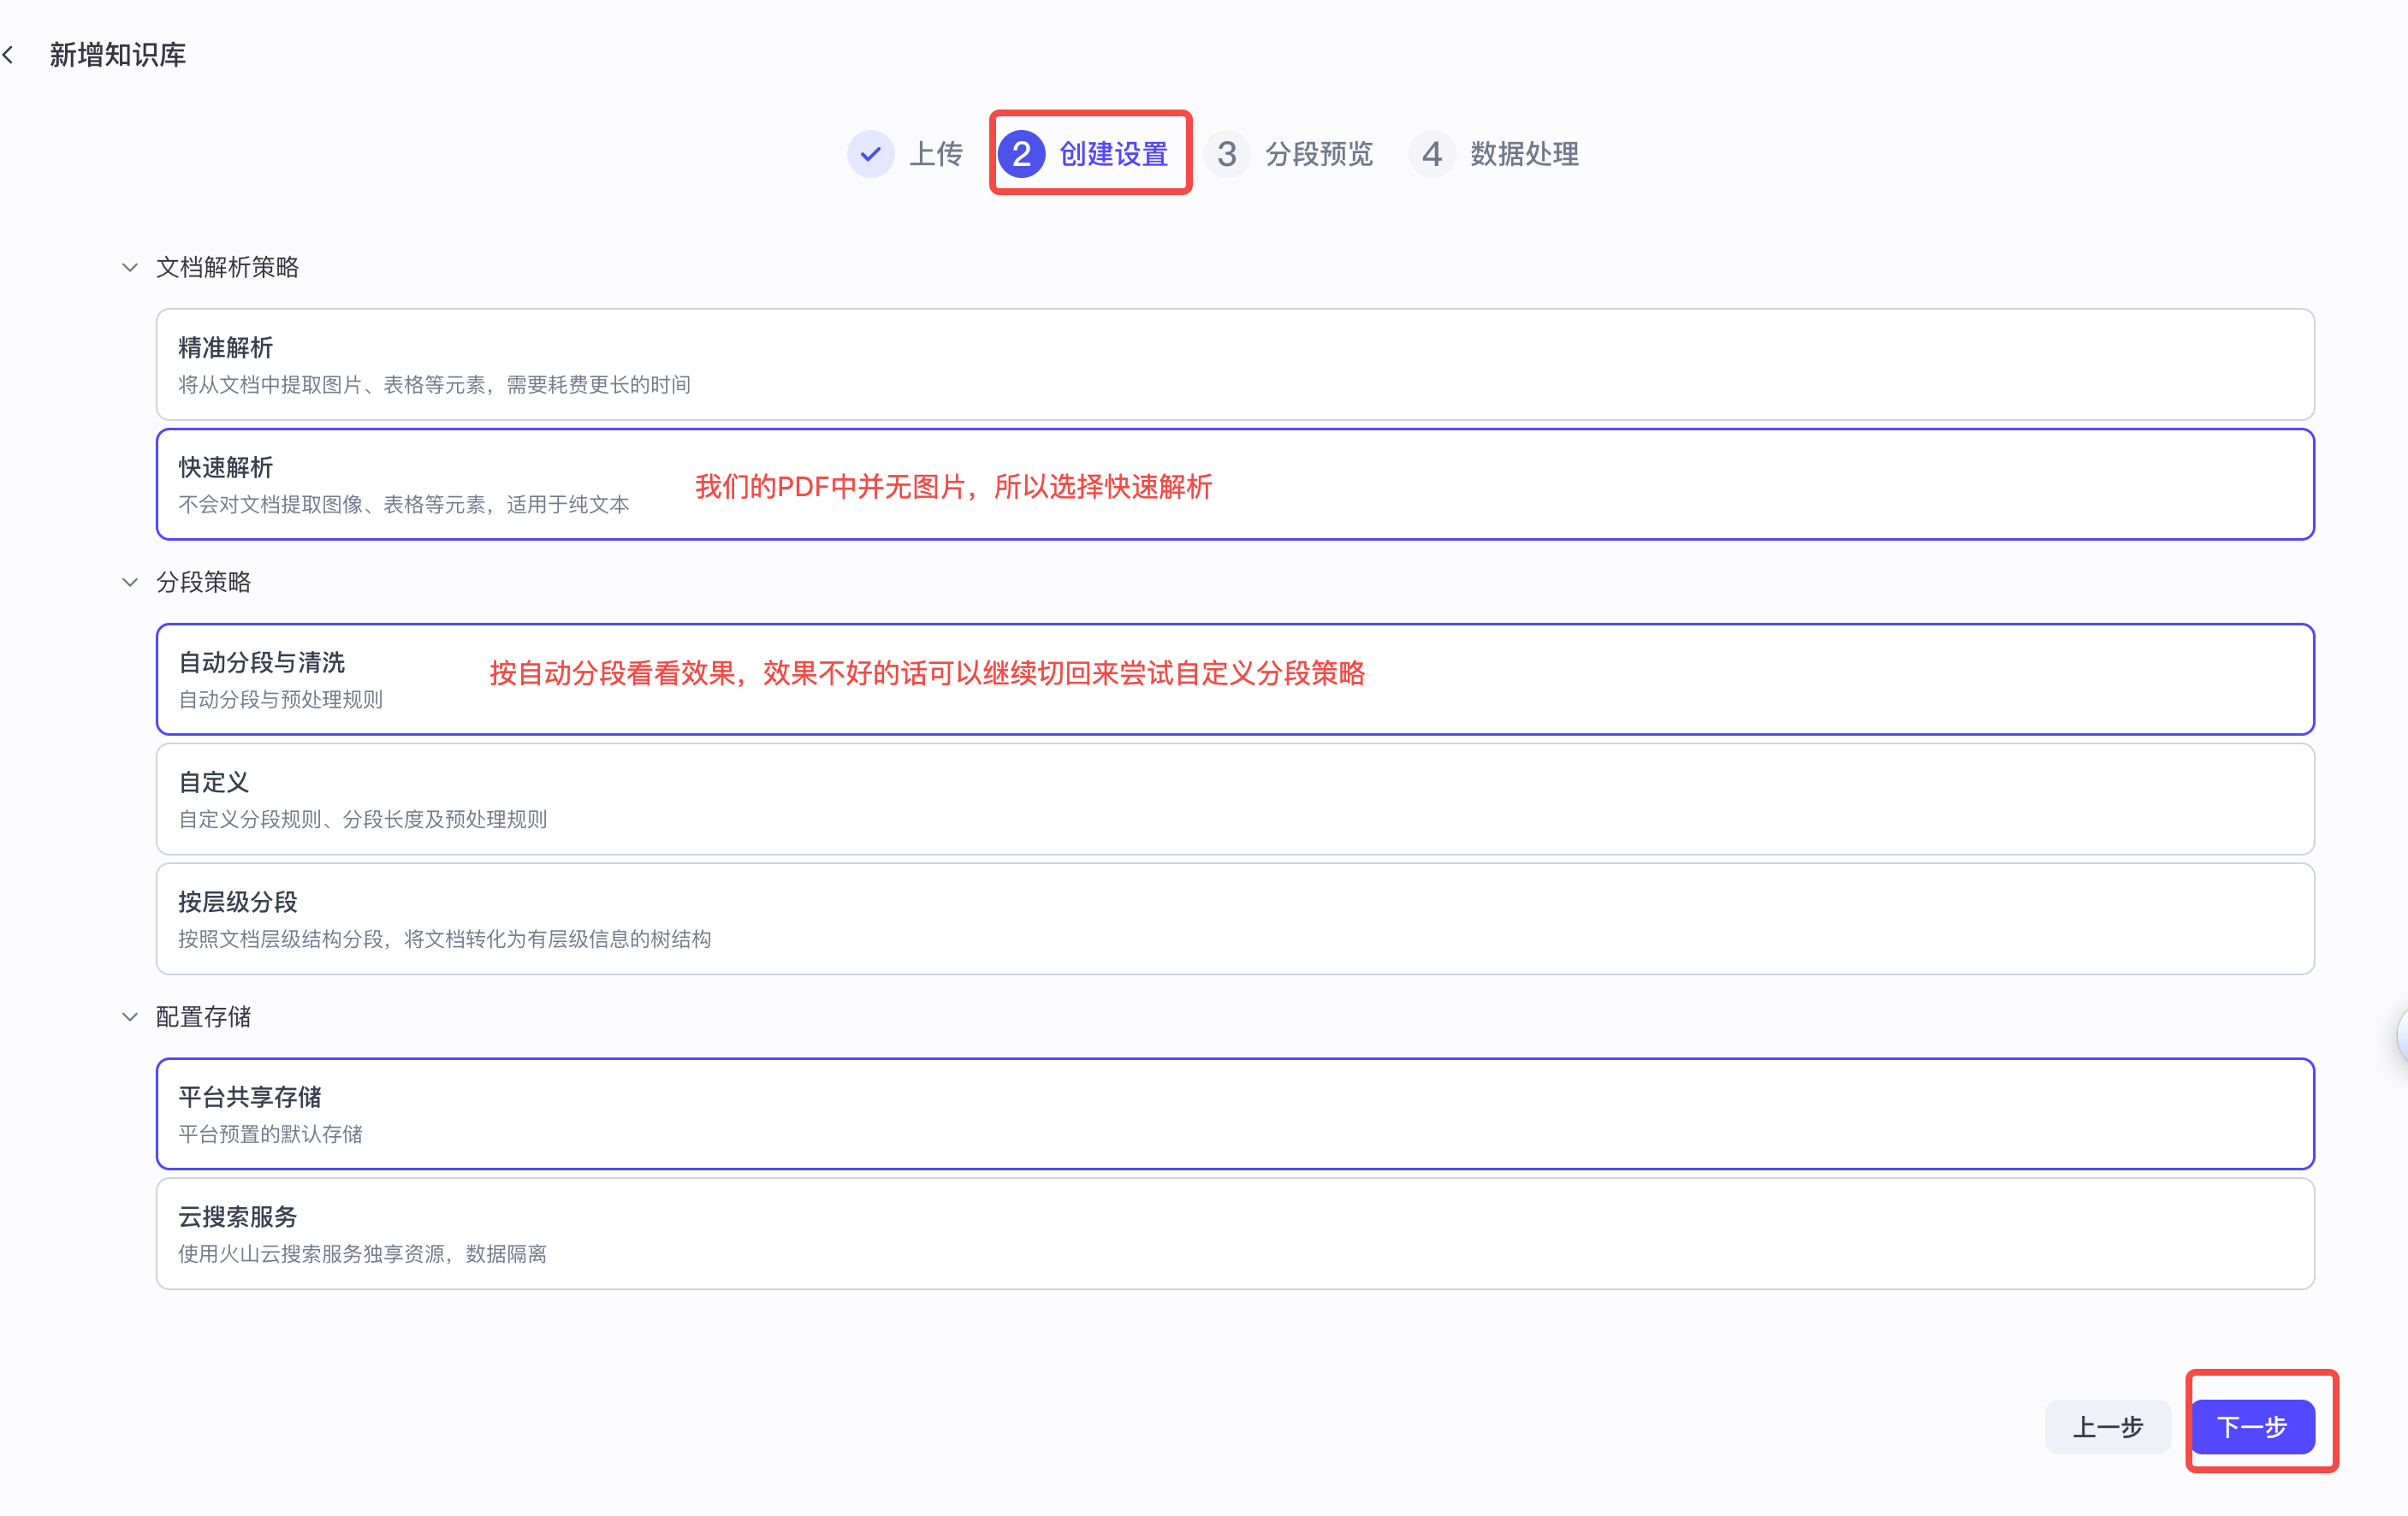This screenshot has width=2408, height=1516.
Task: Click the checkmark icon on the 上传 step
Action: [x=871, y=154]
